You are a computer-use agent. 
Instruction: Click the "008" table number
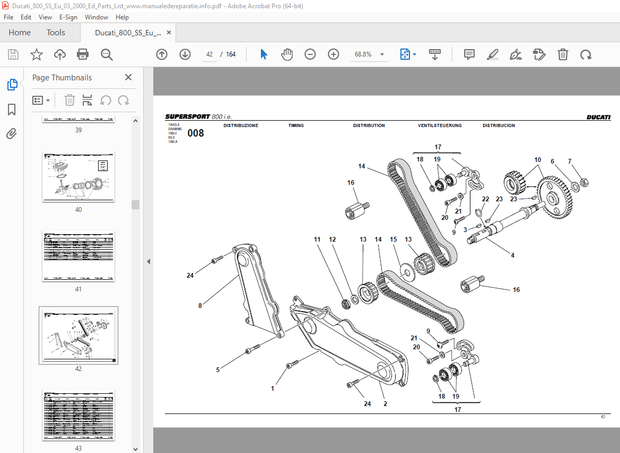(x=196, y=133)
